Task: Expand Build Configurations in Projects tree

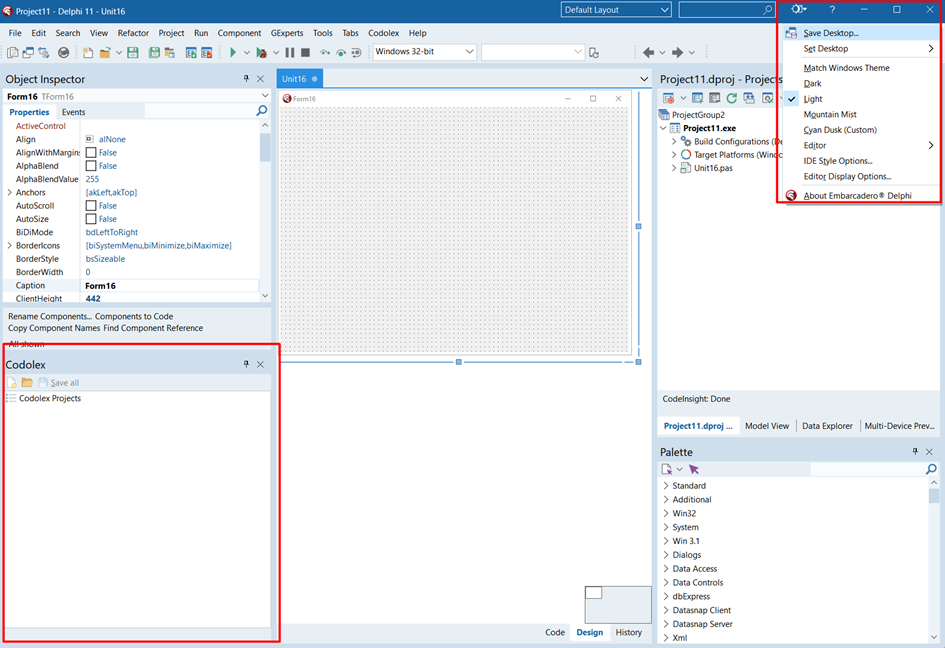Action: pos(674,142)
